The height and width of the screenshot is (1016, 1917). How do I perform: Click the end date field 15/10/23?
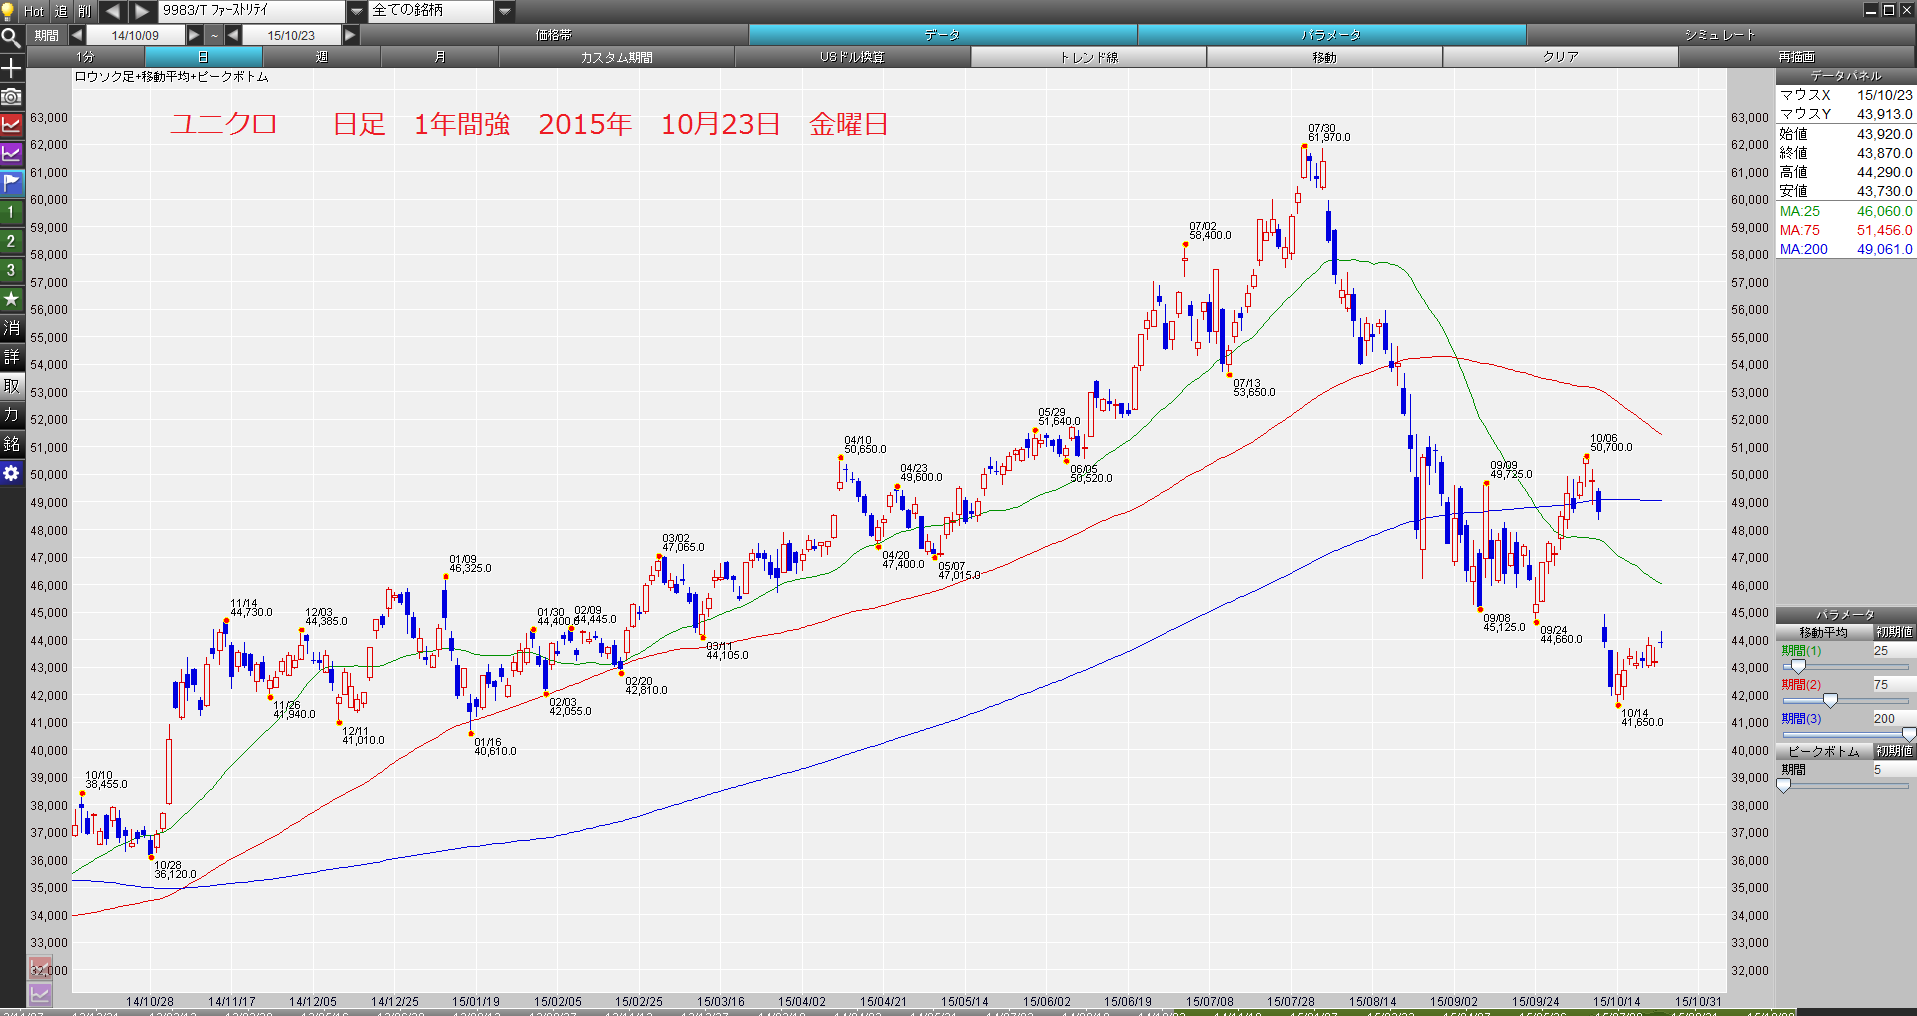click(x=291, y=35)
